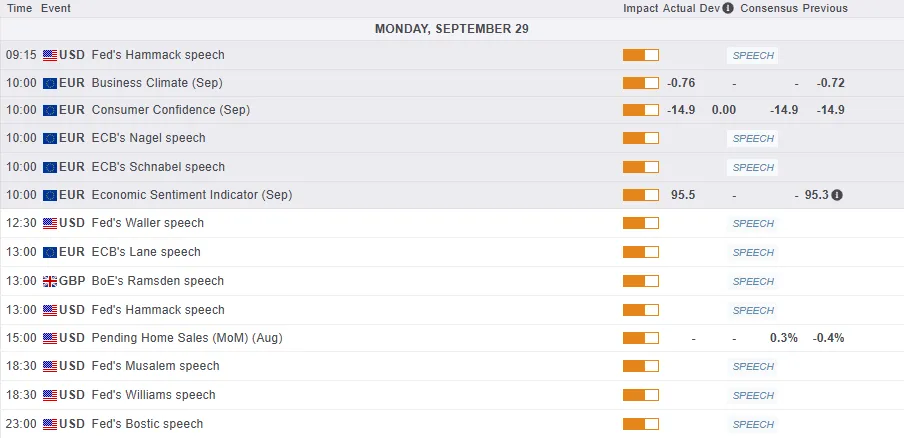Click info icon next to 95.3 previous value
The image size is (904, 438).
(x=836, y=195)
